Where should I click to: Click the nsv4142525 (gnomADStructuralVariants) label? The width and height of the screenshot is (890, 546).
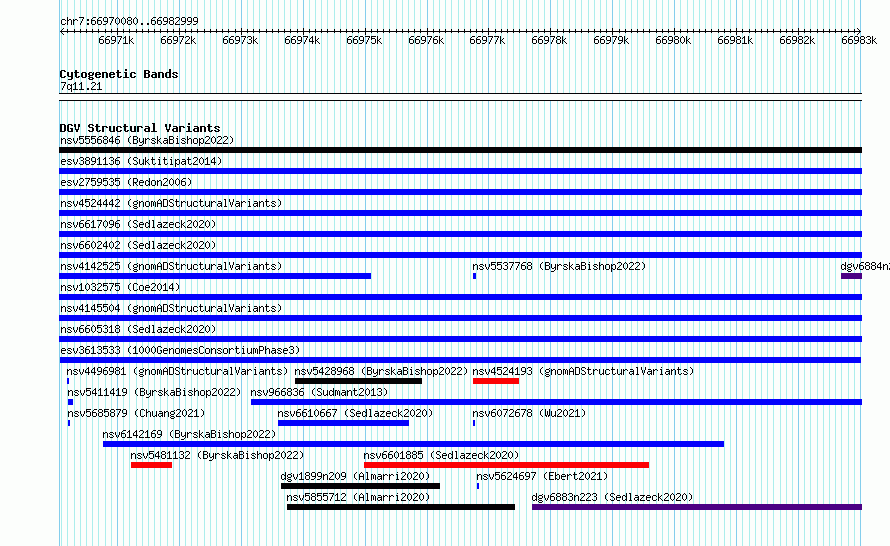tap(171, 266)
